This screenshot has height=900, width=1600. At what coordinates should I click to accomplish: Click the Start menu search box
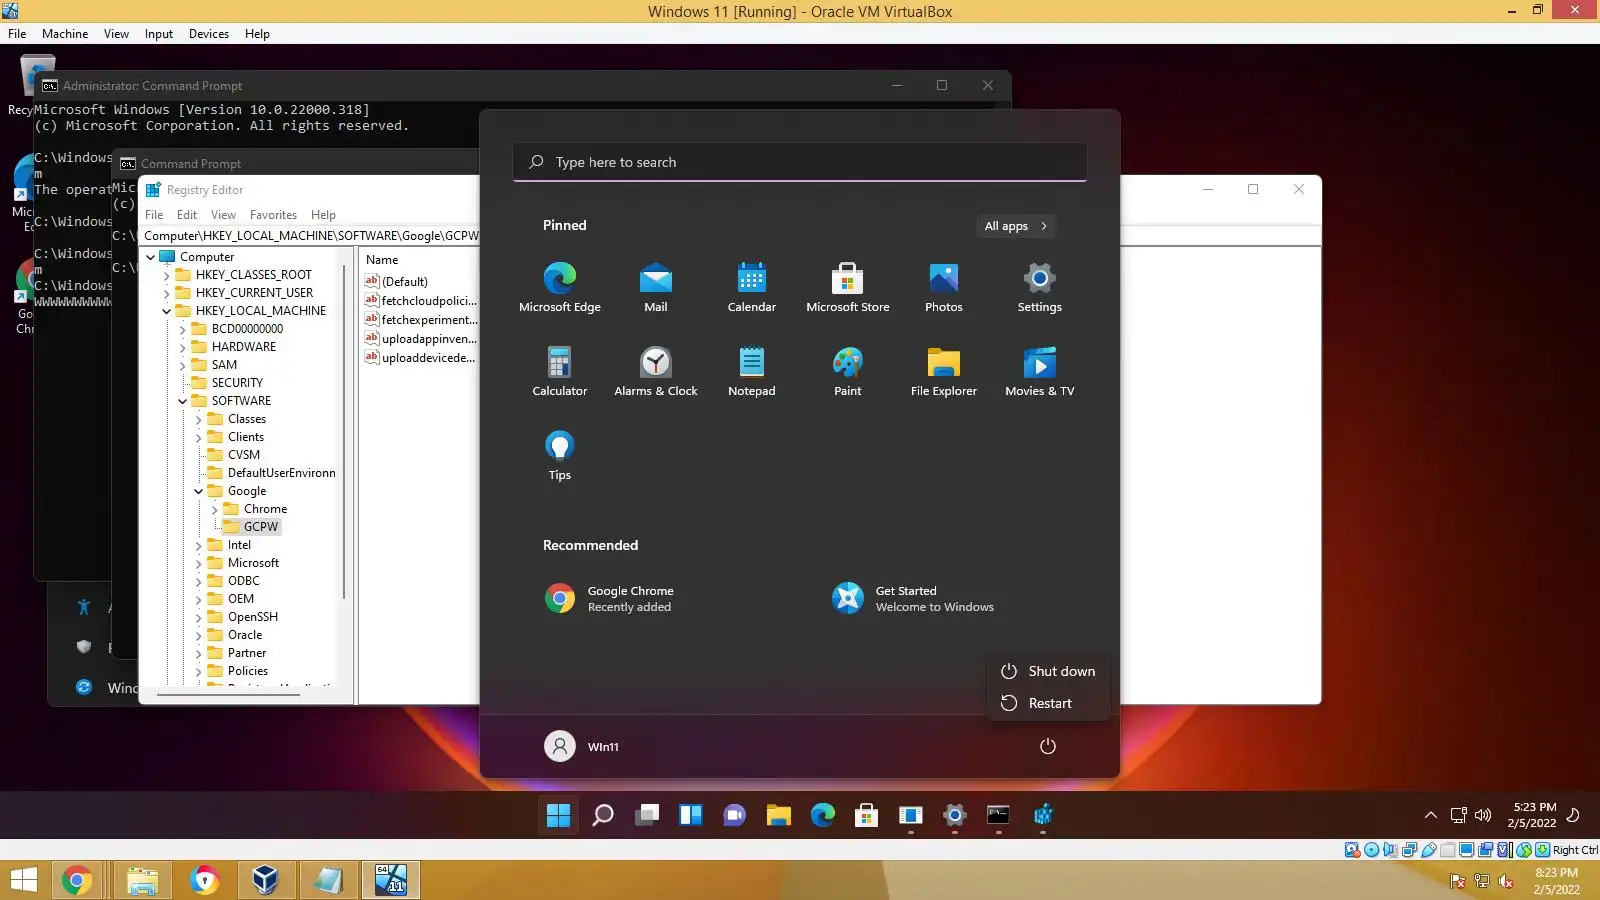800,162
